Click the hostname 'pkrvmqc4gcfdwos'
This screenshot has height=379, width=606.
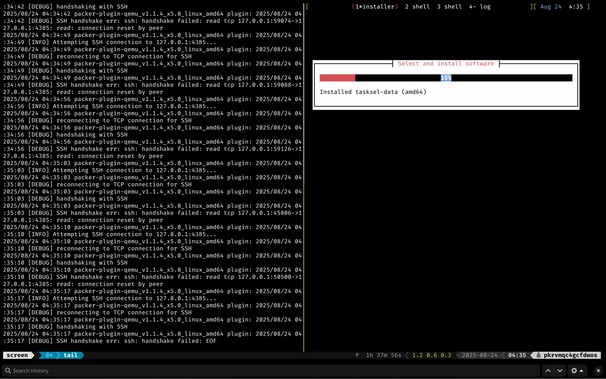pos(570,355)
